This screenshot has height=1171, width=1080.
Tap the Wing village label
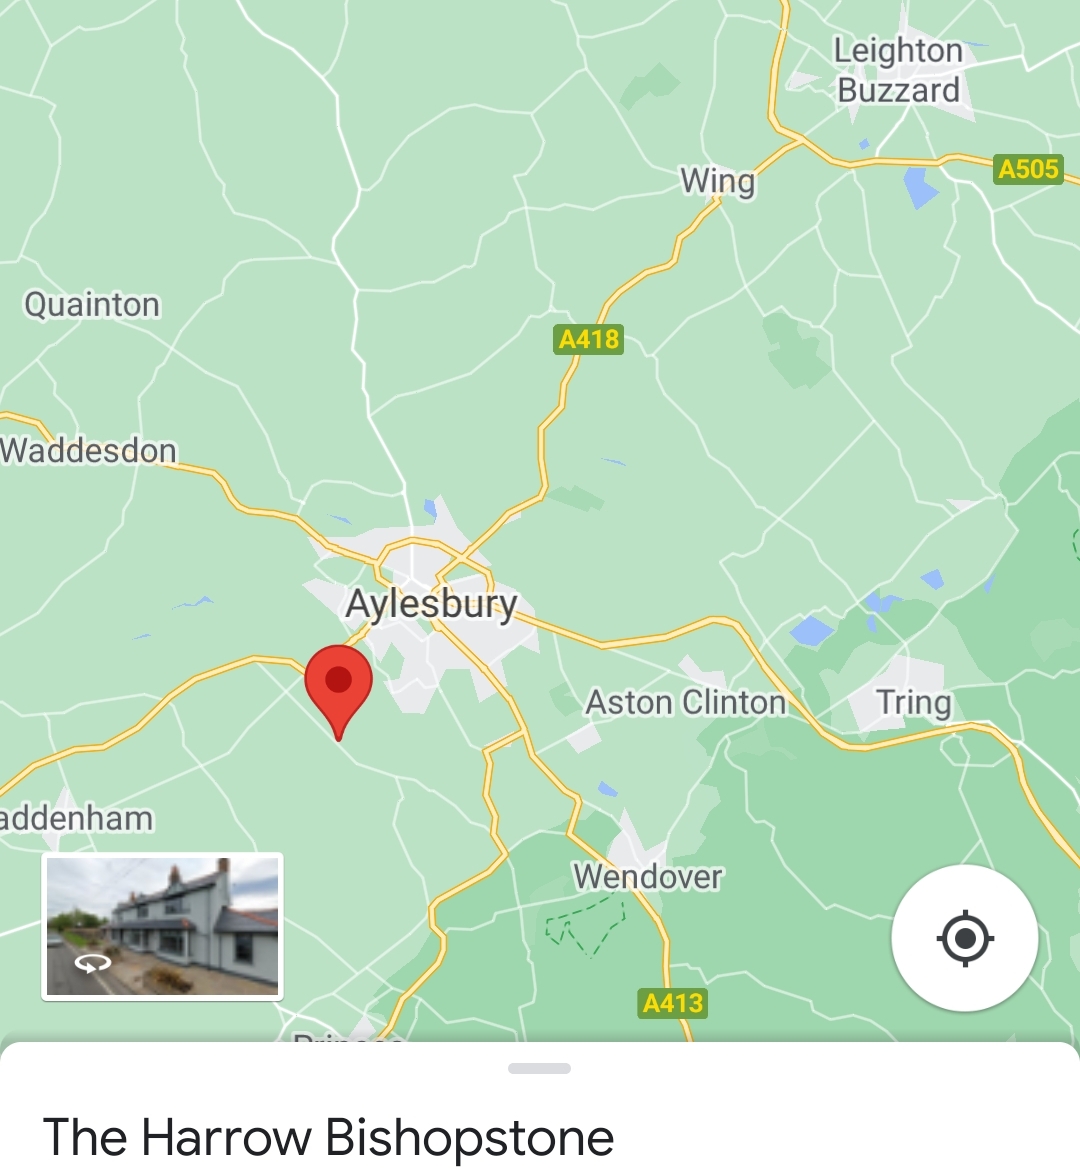point(718,181)
